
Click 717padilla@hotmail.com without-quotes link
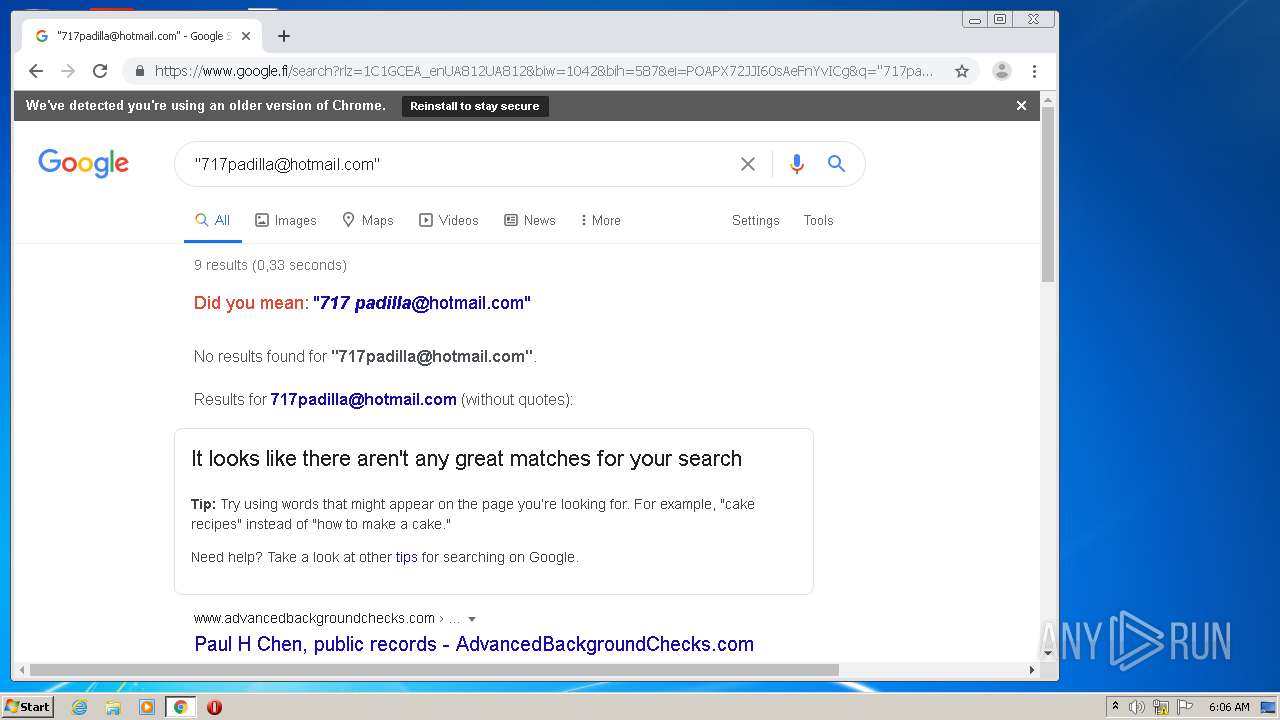click(x=363, y=399)
